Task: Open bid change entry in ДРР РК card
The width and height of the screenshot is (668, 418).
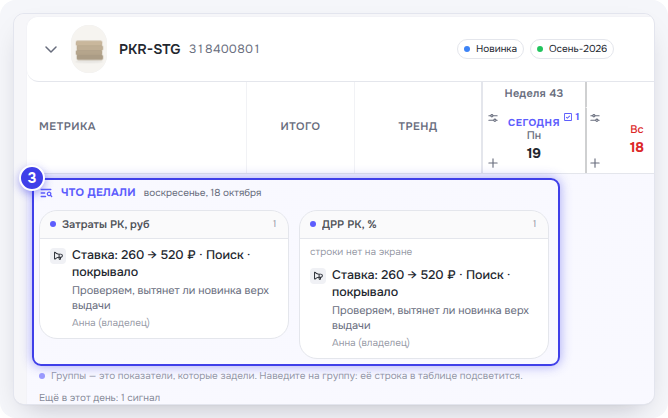Action: click(x=421, y=283)
